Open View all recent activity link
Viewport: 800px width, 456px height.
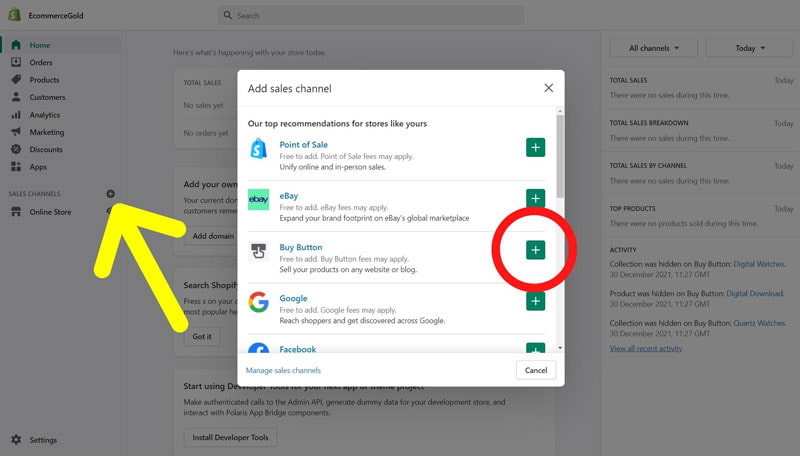pos(646,348)
